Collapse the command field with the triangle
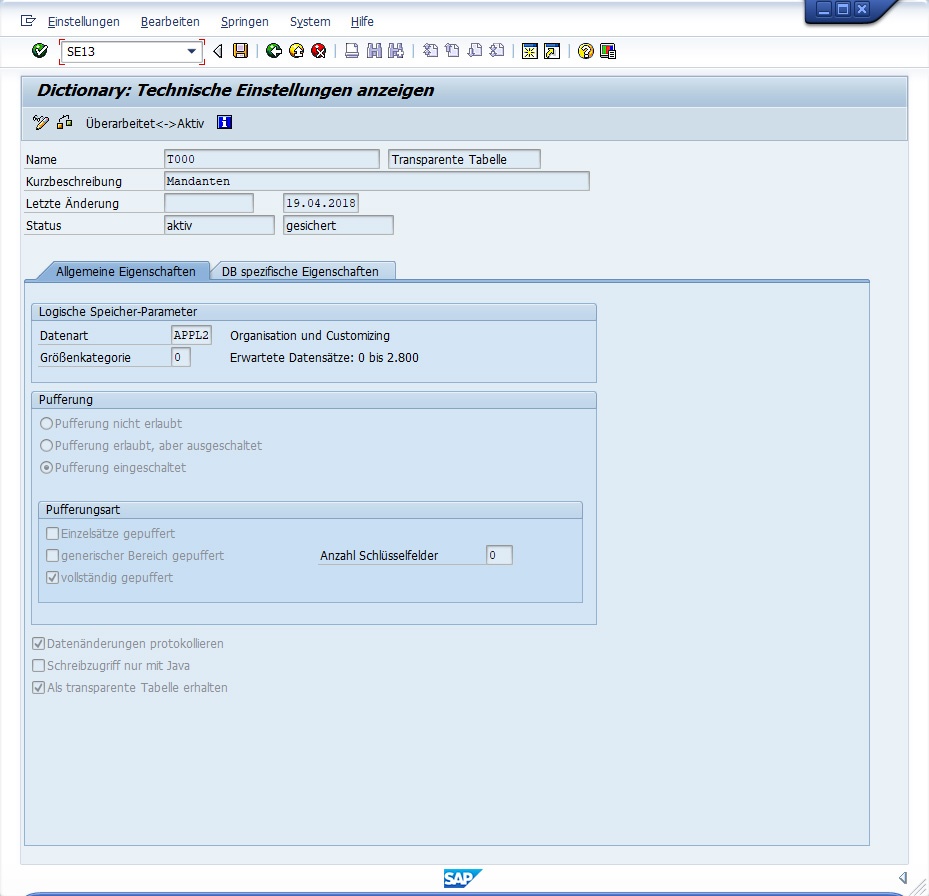Screen dimensions: 929x896 (217, 52)
